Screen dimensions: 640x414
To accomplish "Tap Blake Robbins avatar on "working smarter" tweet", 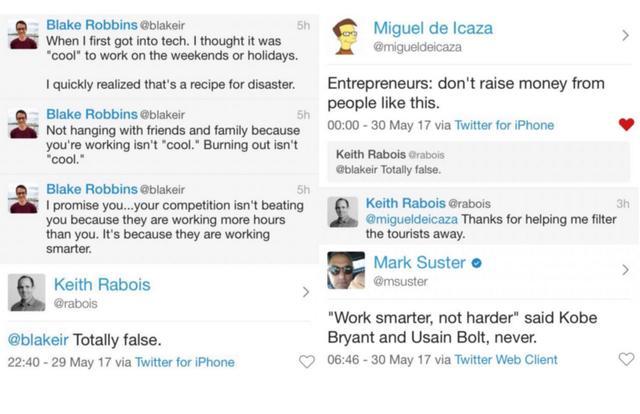I will click(21, 198).
